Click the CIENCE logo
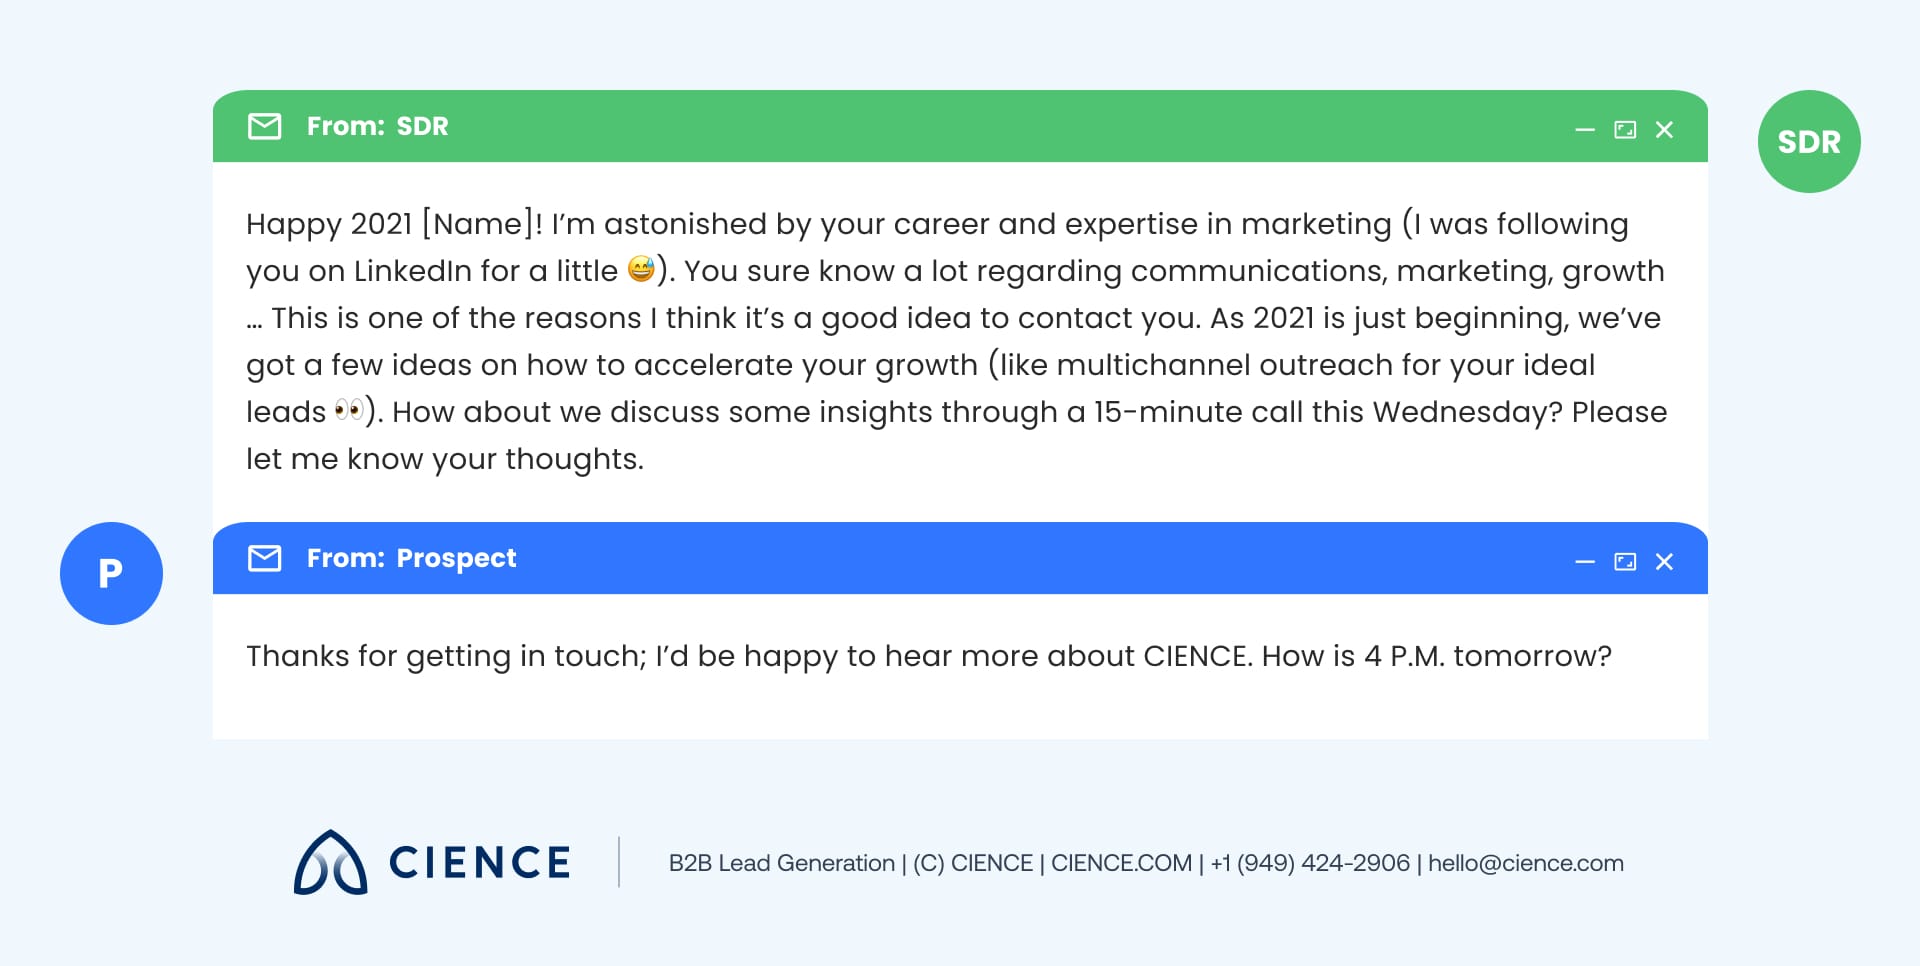Viewport: 1920px width, 966px height. tap(432, 862)
